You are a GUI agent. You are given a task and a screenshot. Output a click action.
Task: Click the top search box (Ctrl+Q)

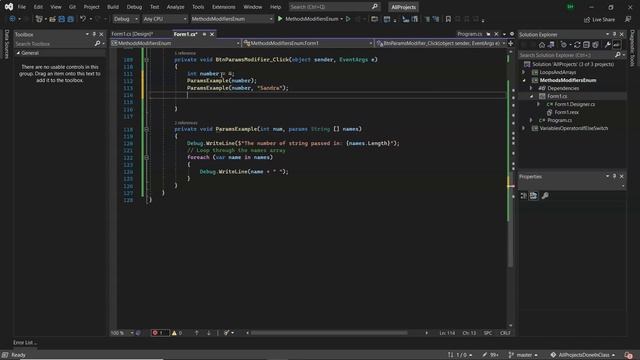[334, 7]
